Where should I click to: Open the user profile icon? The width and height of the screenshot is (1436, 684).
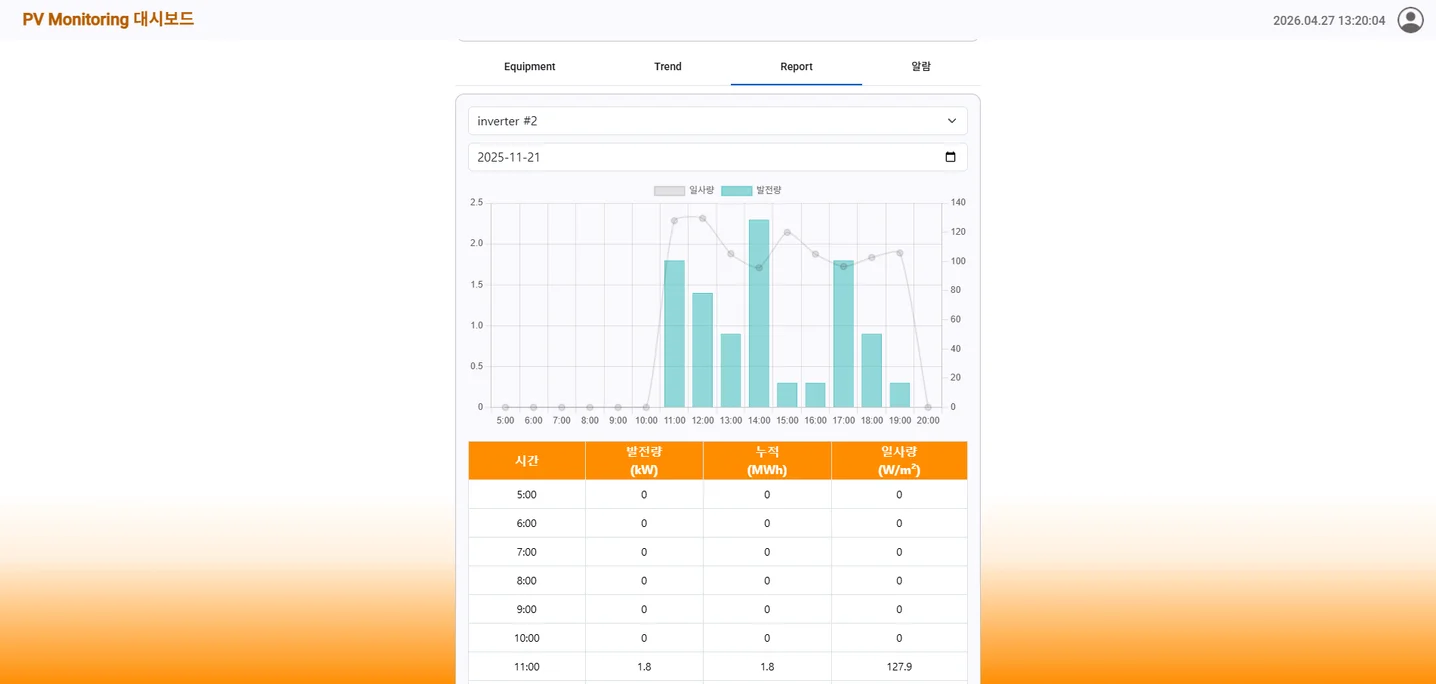click(x=1410, y=20)
